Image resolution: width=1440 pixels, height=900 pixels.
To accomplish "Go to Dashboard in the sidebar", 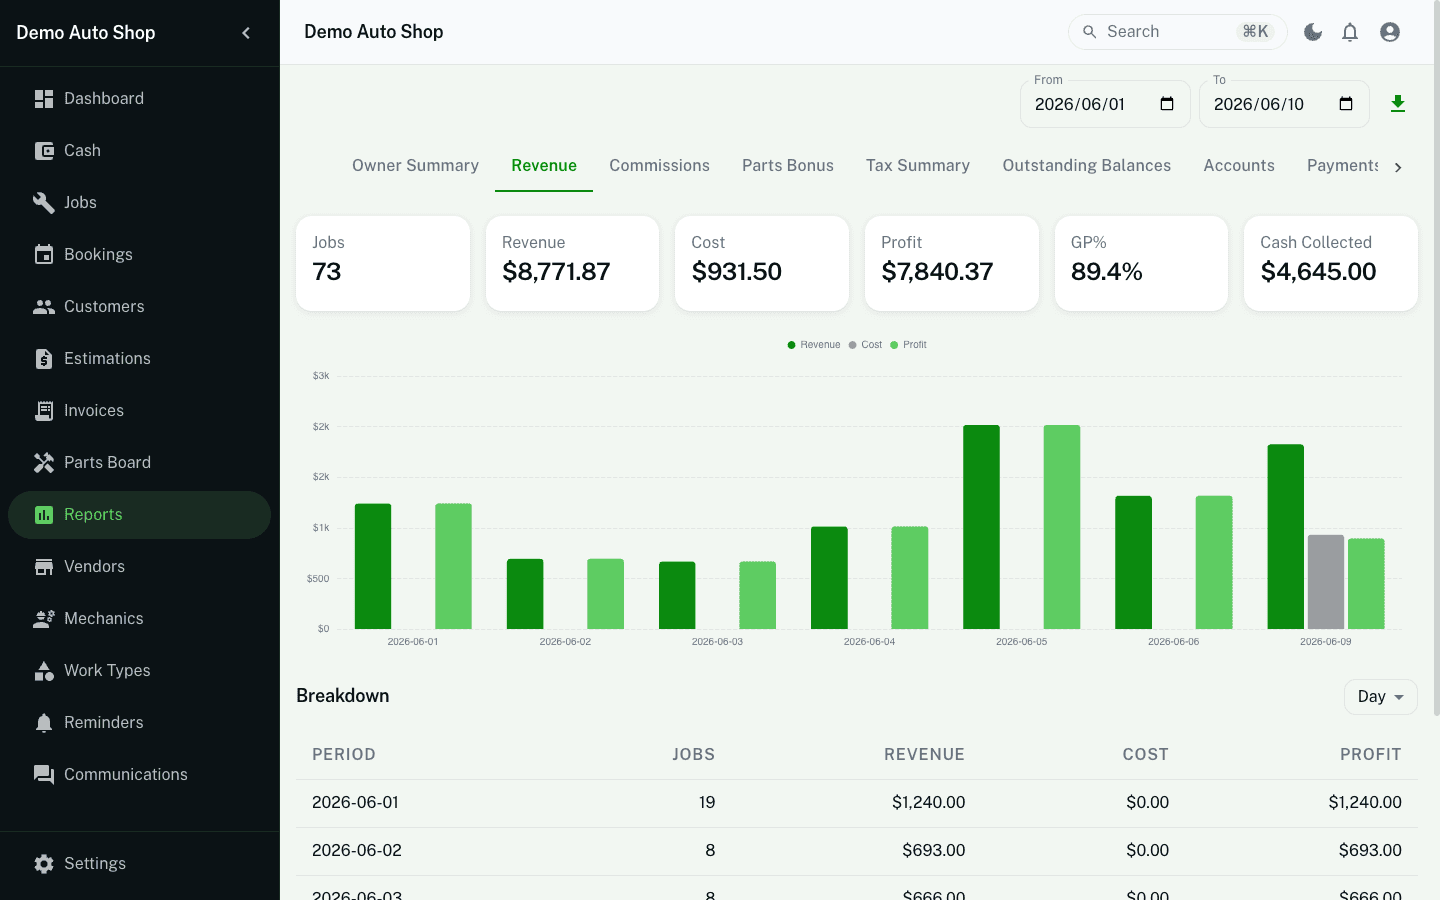I will [139, 99].
